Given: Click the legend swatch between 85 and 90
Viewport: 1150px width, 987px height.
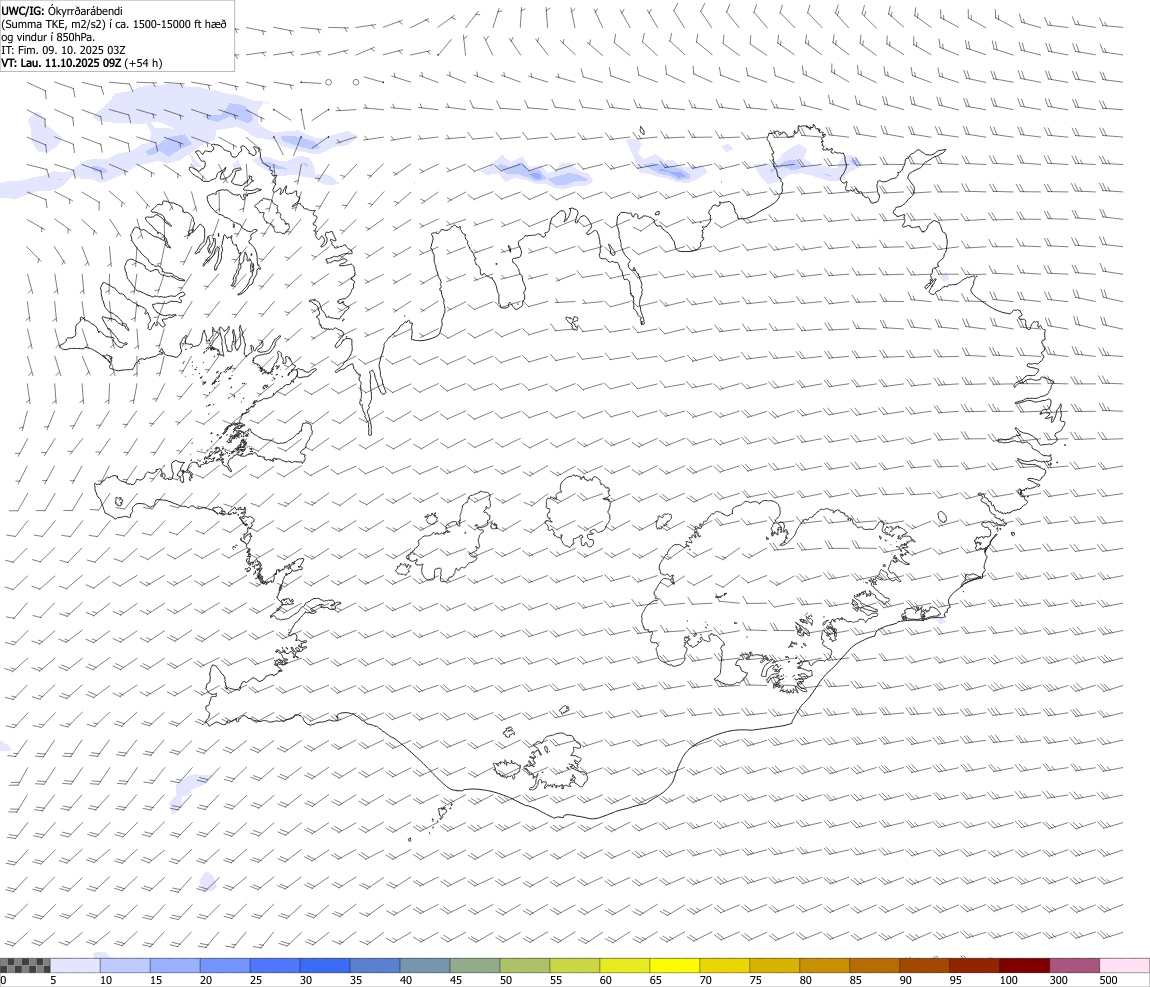Looking at the screenshot, I should click(x=874, y=966).
